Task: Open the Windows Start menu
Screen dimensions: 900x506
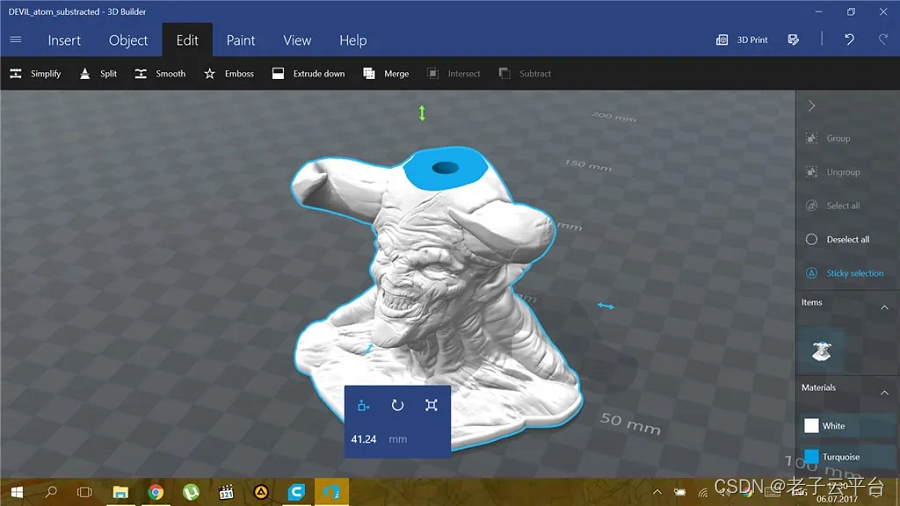Action: [x=17, y=492]
